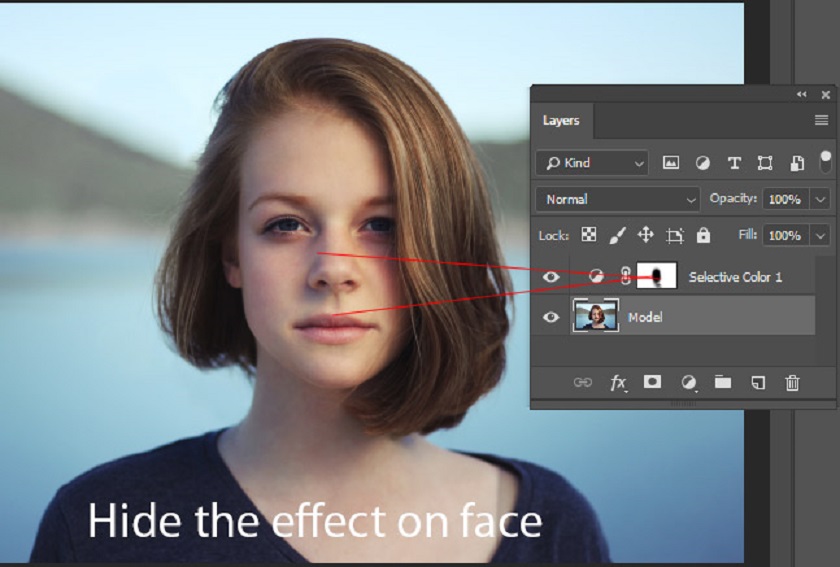Filter layers by adjustment layer type

tap(702, 163)
